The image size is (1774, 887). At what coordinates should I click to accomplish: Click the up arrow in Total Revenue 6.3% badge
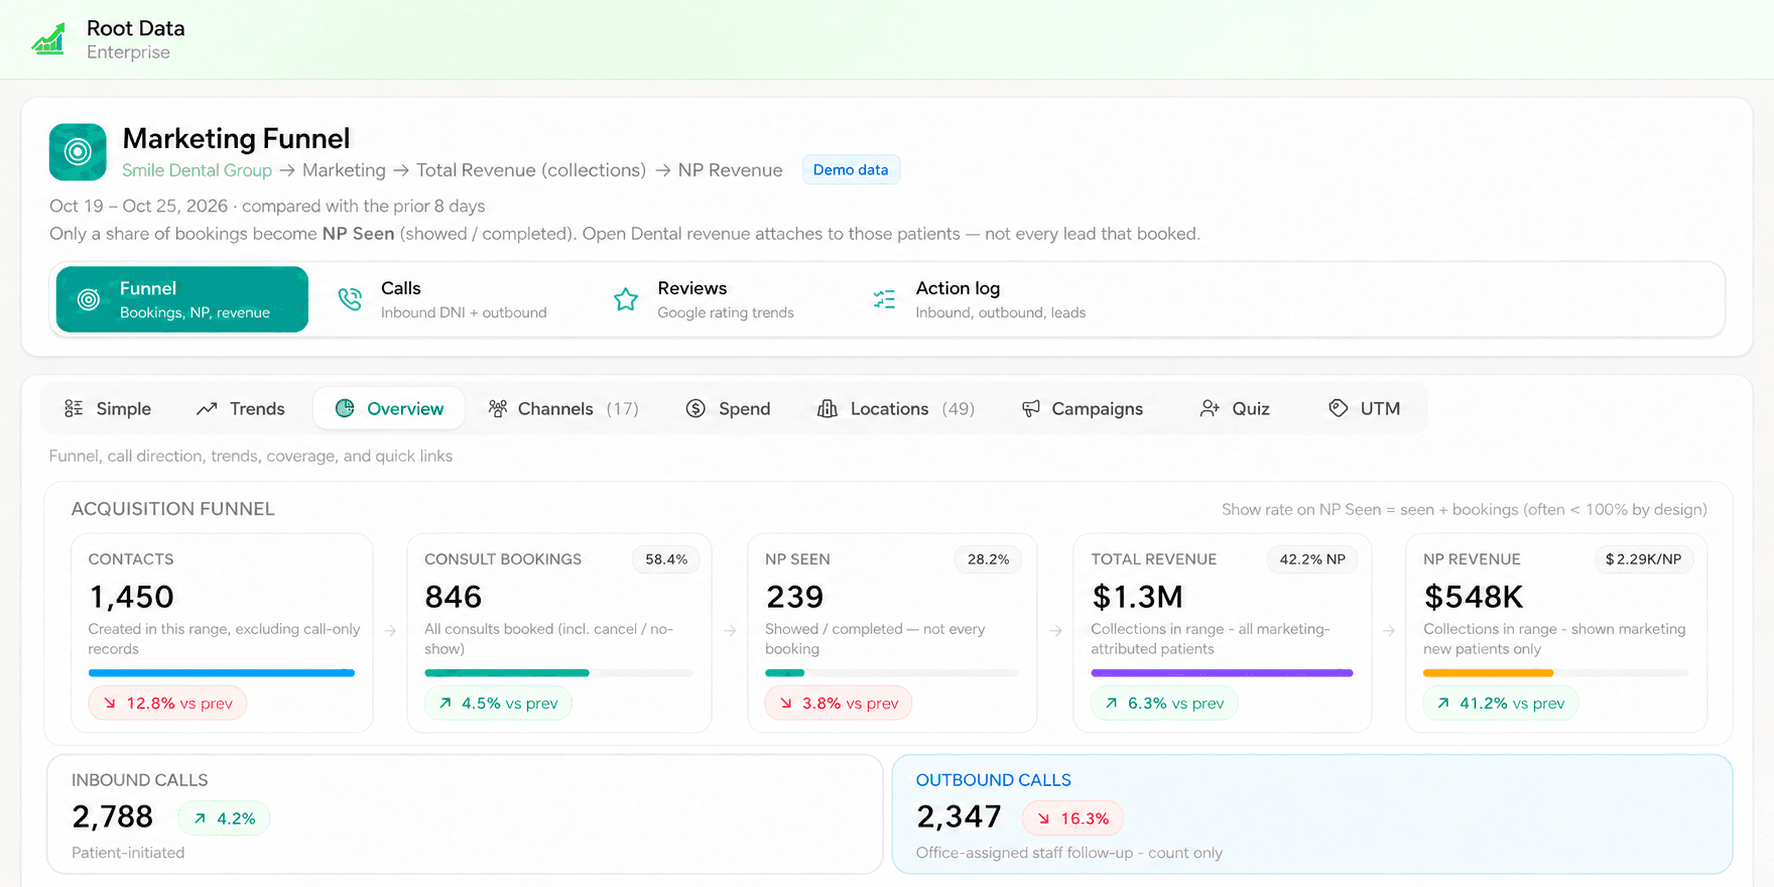pos(1111,703)
